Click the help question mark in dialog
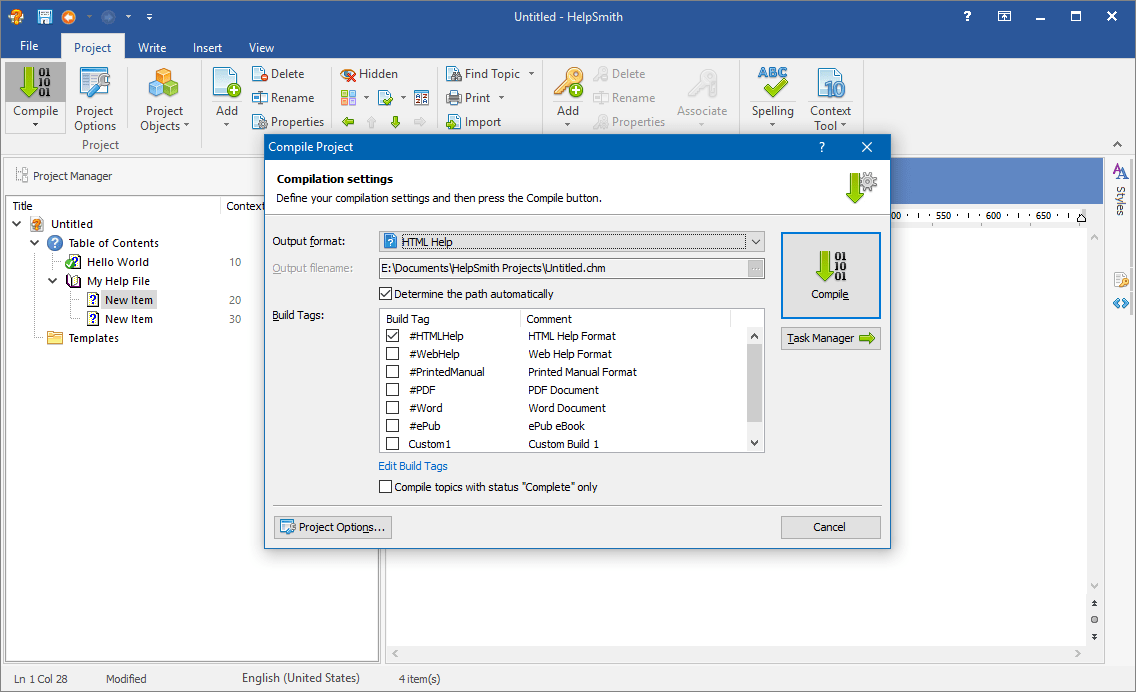Screen dimensions: 1136x692 pos(822,147)
